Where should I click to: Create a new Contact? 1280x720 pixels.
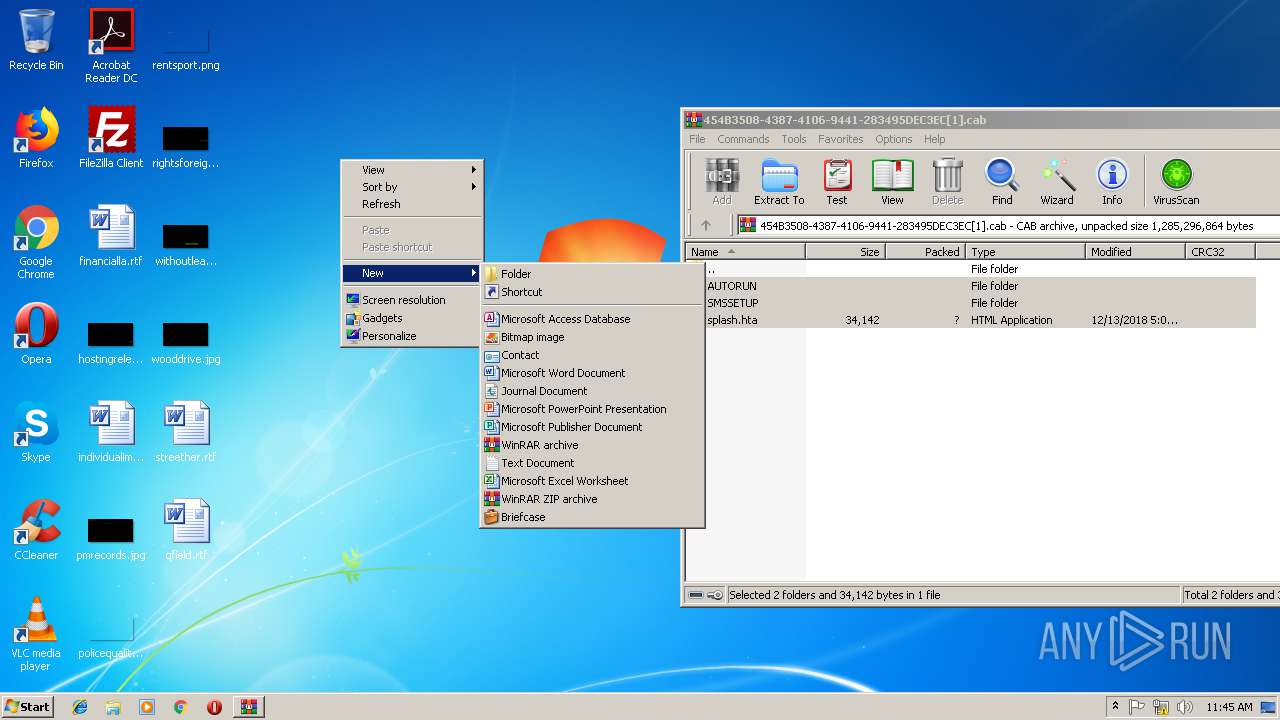click(592, 355)
